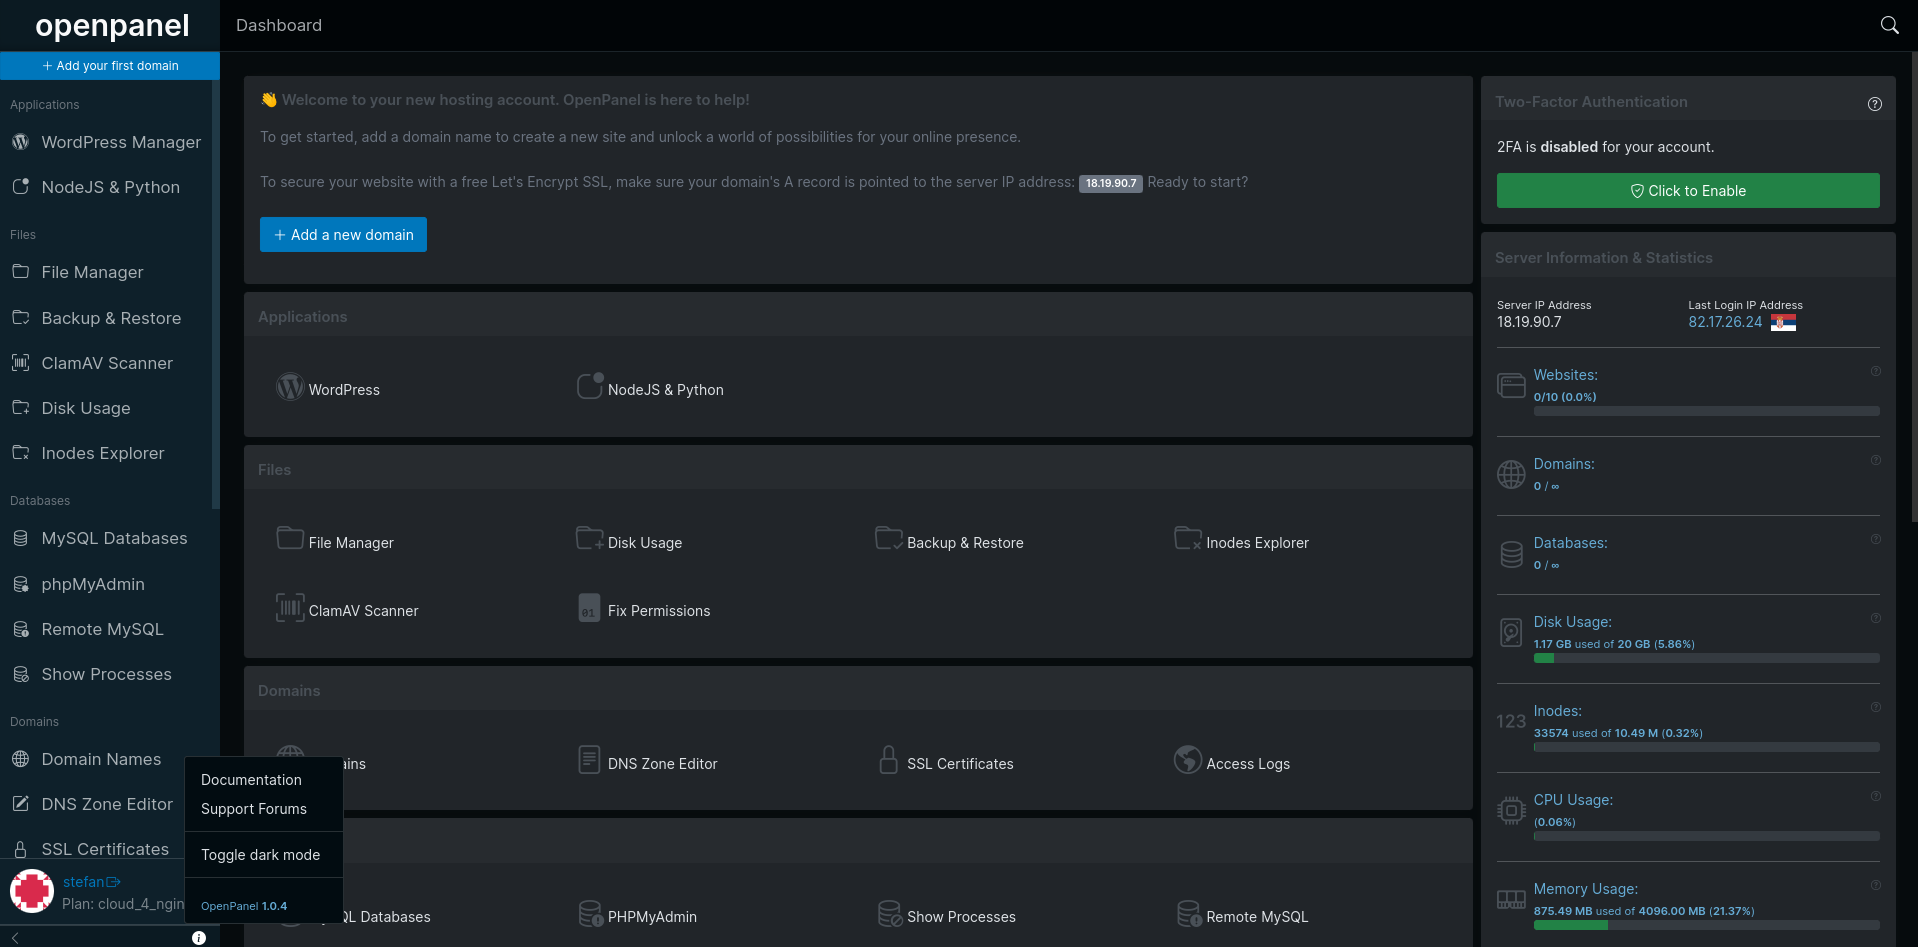Click help icon beside Websites statistic
This screenshot has height=947, width=1918.
point(1876,371)
